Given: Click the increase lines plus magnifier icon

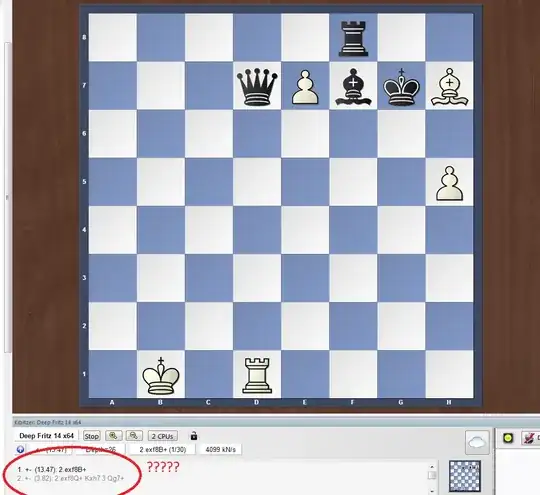Looking at the screenshot, I should [x=113, y=436].
